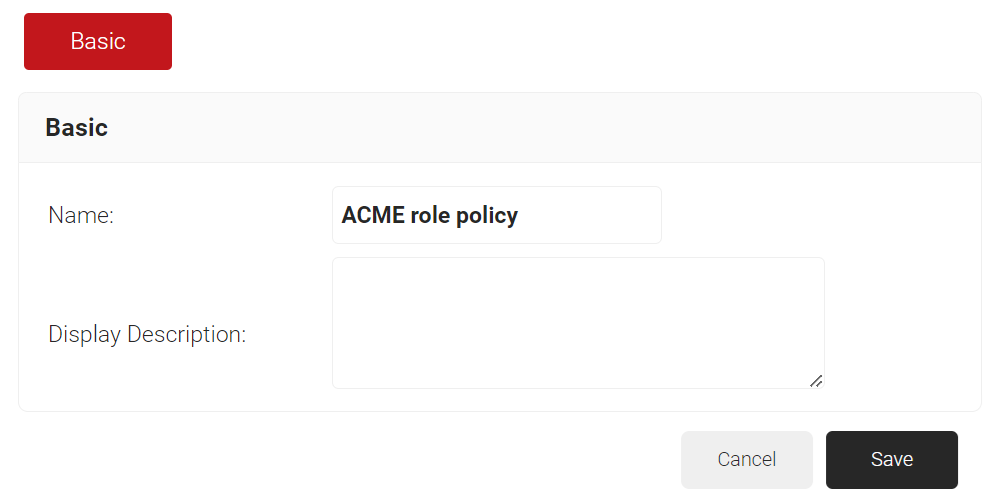Cancel editing the role policy
This screenshot has width=995, height=499.
(x=746, y=459)
